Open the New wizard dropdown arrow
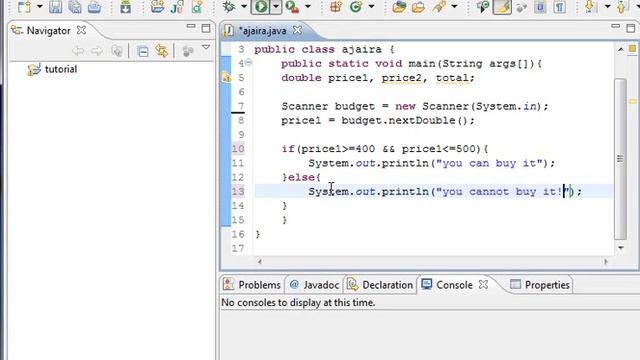 click(40, 7)
